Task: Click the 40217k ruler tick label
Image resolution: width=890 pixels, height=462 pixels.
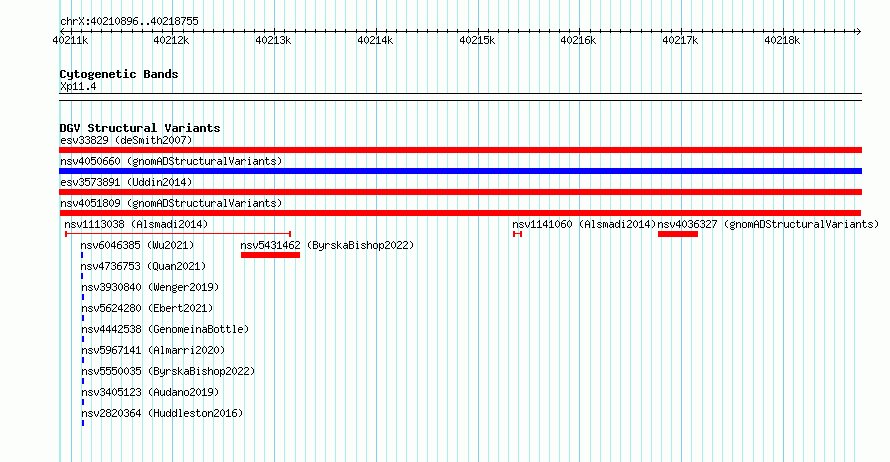Action: pyautogui.click(x=680, y=40)
